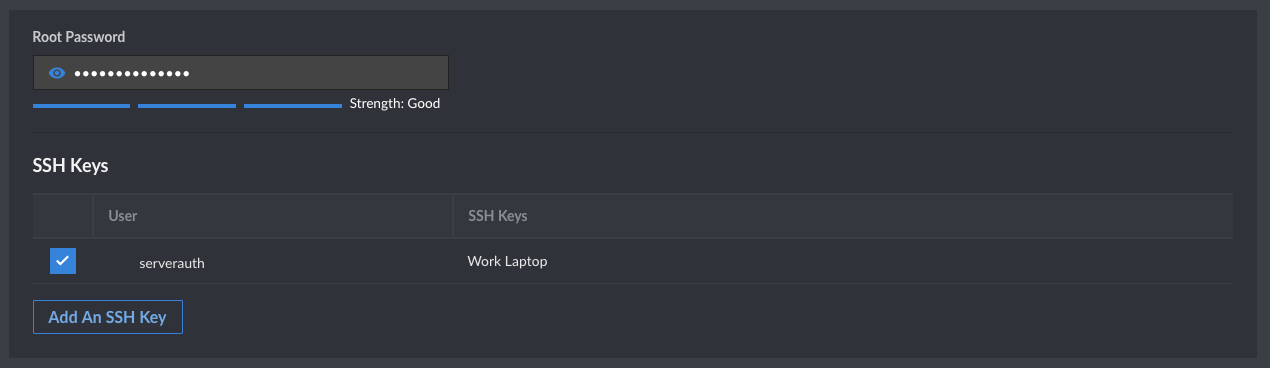Select the last password strength bar segment
The image size is (1270, 368).
(x=293, y=105)
